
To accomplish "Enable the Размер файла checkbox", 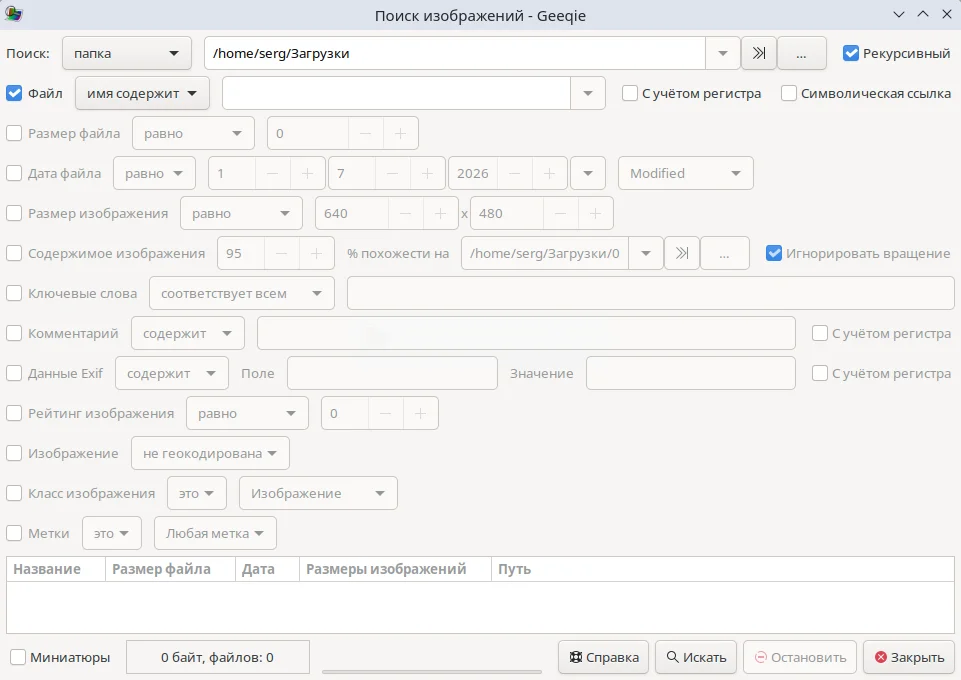I will click(x=14, y=133).
